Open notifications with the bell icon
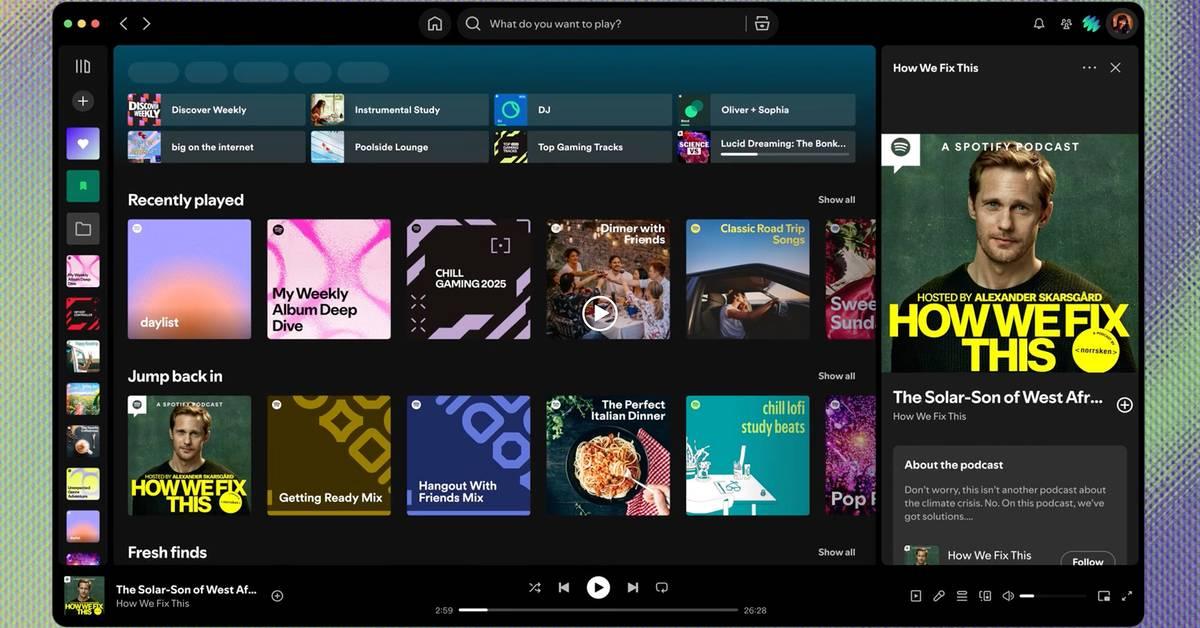The image size is (1200, 628). pos(1039,24)
